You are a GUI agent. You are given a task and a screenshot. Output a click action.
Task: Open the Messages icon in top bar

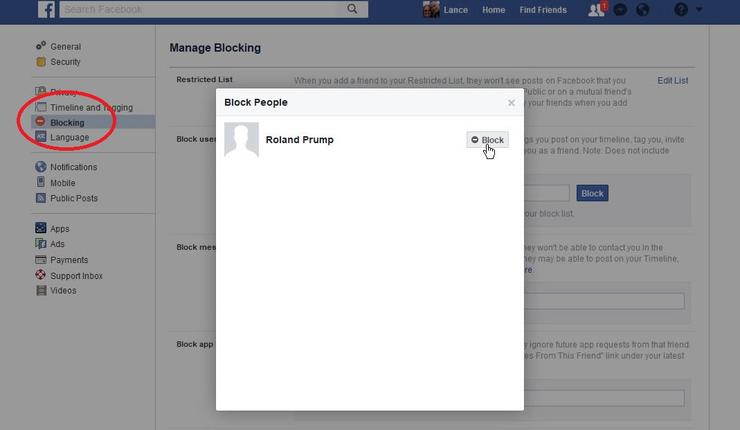[x=620, y=9]
